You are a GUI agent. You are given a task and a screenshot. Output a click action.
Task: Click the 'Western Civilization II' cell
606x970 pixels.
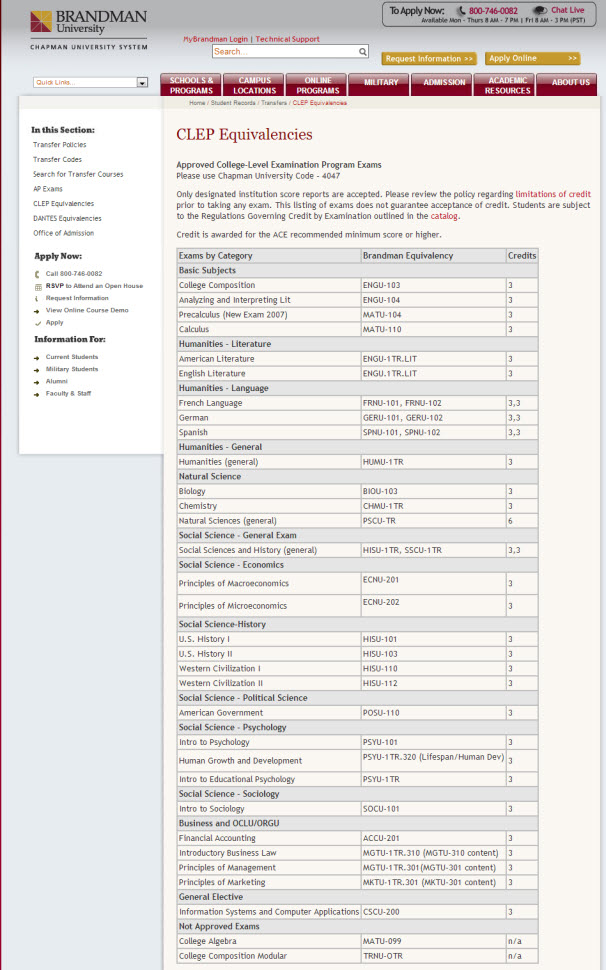coord(268,684)
